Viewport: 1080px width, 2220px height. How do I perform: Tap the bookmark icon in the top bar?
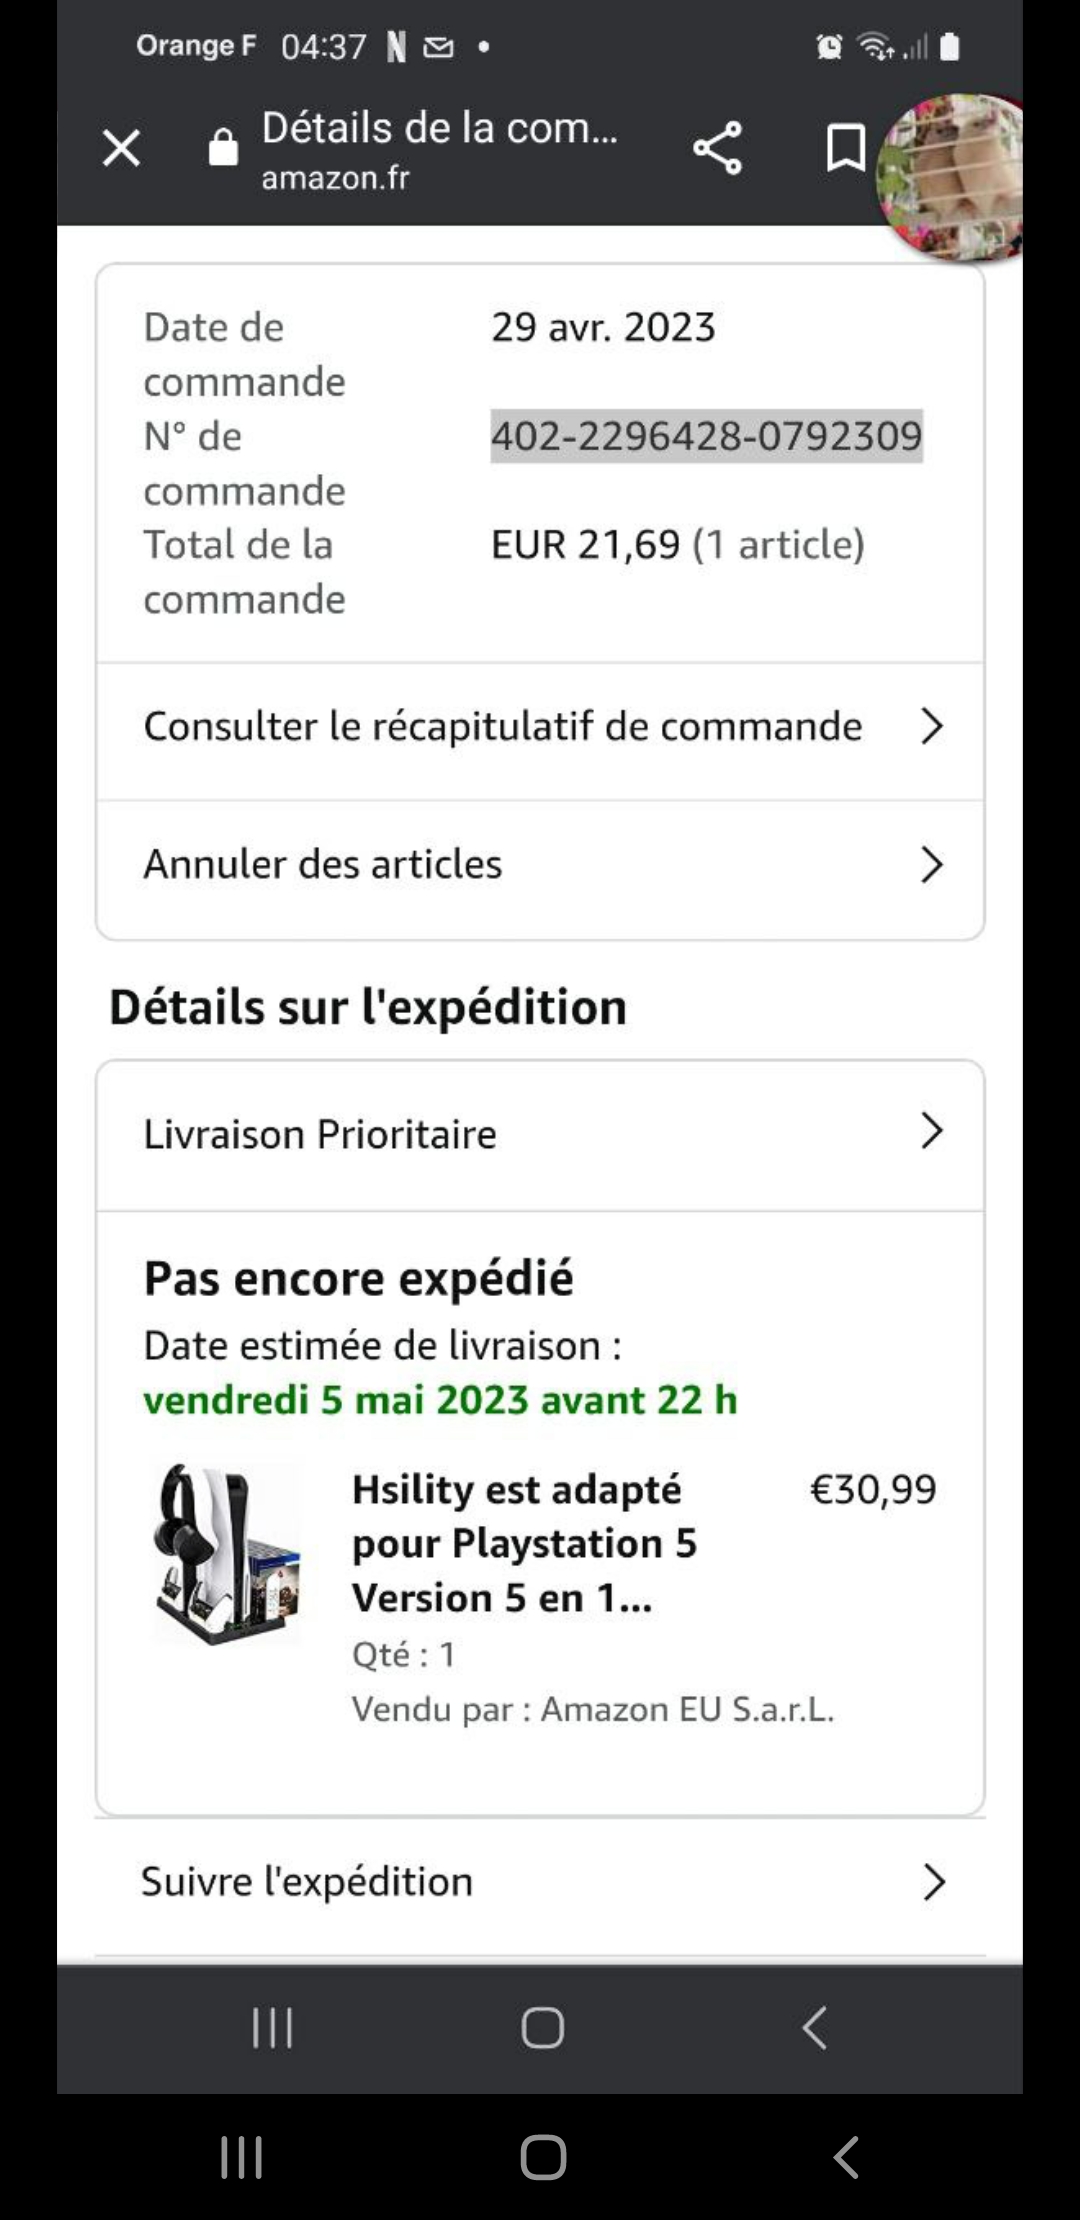click(x=845, y=148)
